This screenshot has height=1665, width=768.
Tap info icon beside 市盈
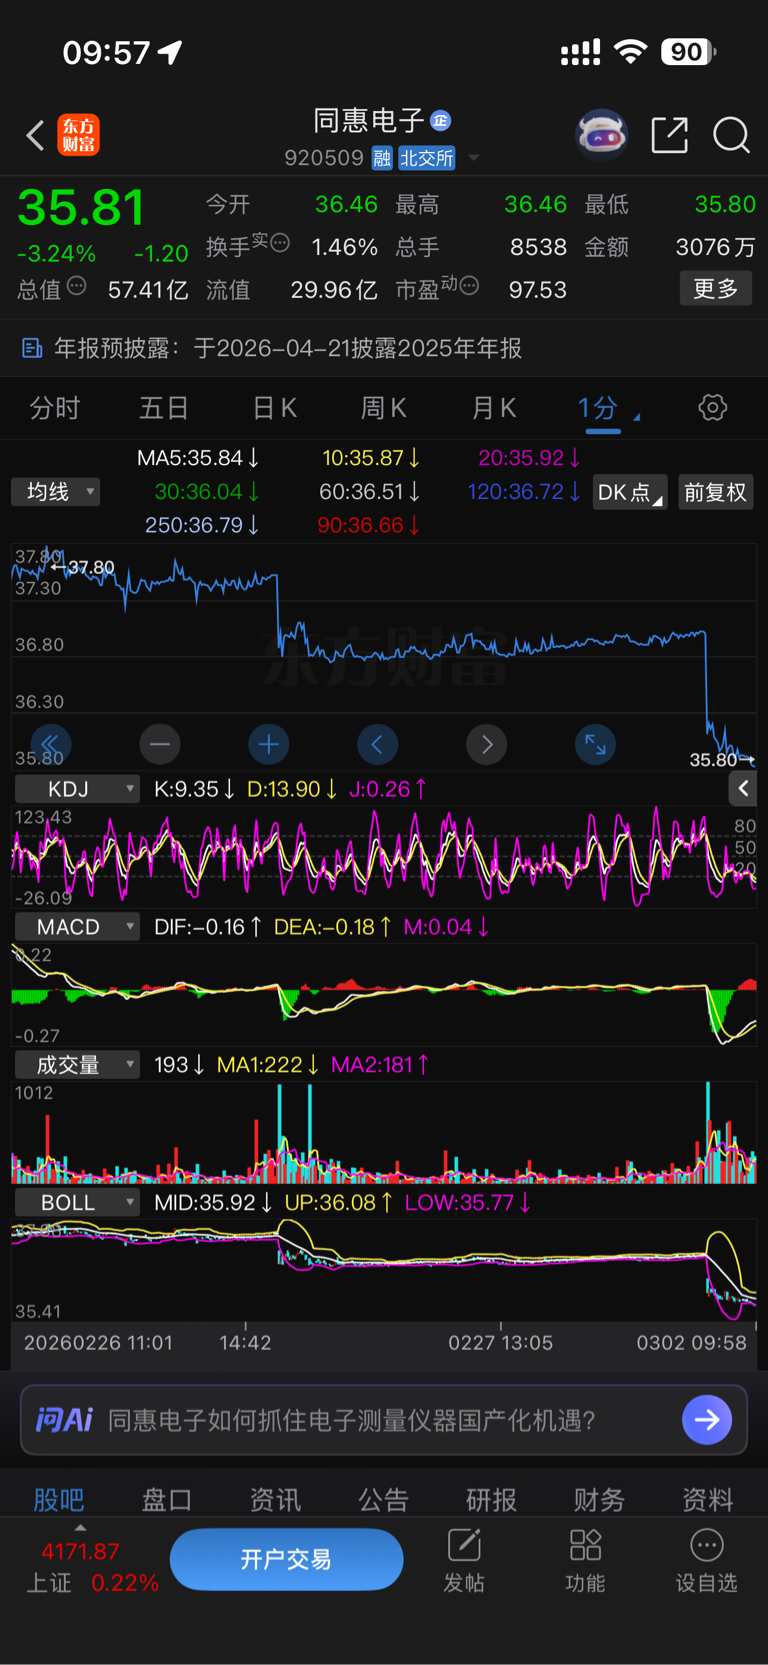tap(469, 286)
